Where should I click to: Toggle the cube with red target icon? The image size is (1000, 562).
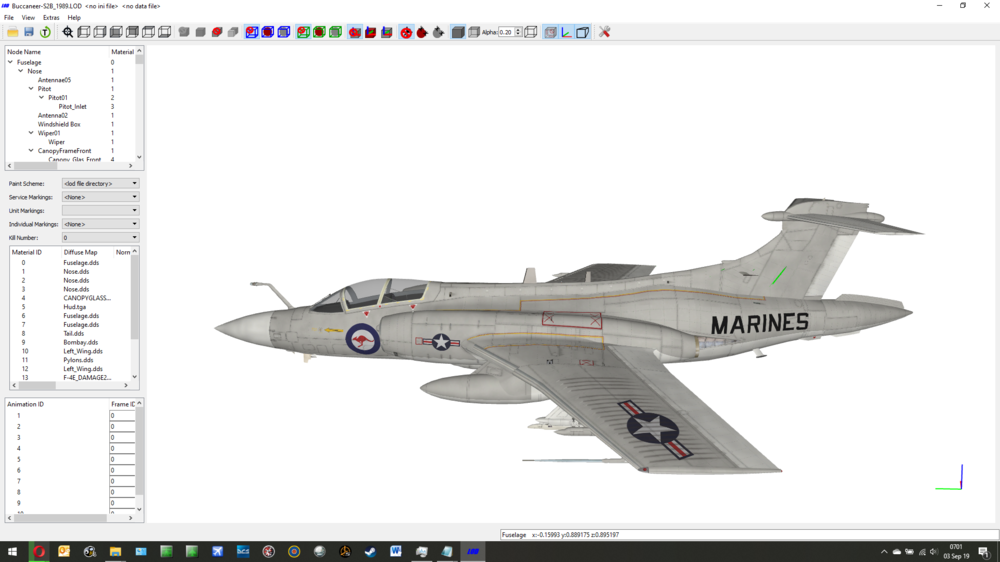[x=550, y=32]
